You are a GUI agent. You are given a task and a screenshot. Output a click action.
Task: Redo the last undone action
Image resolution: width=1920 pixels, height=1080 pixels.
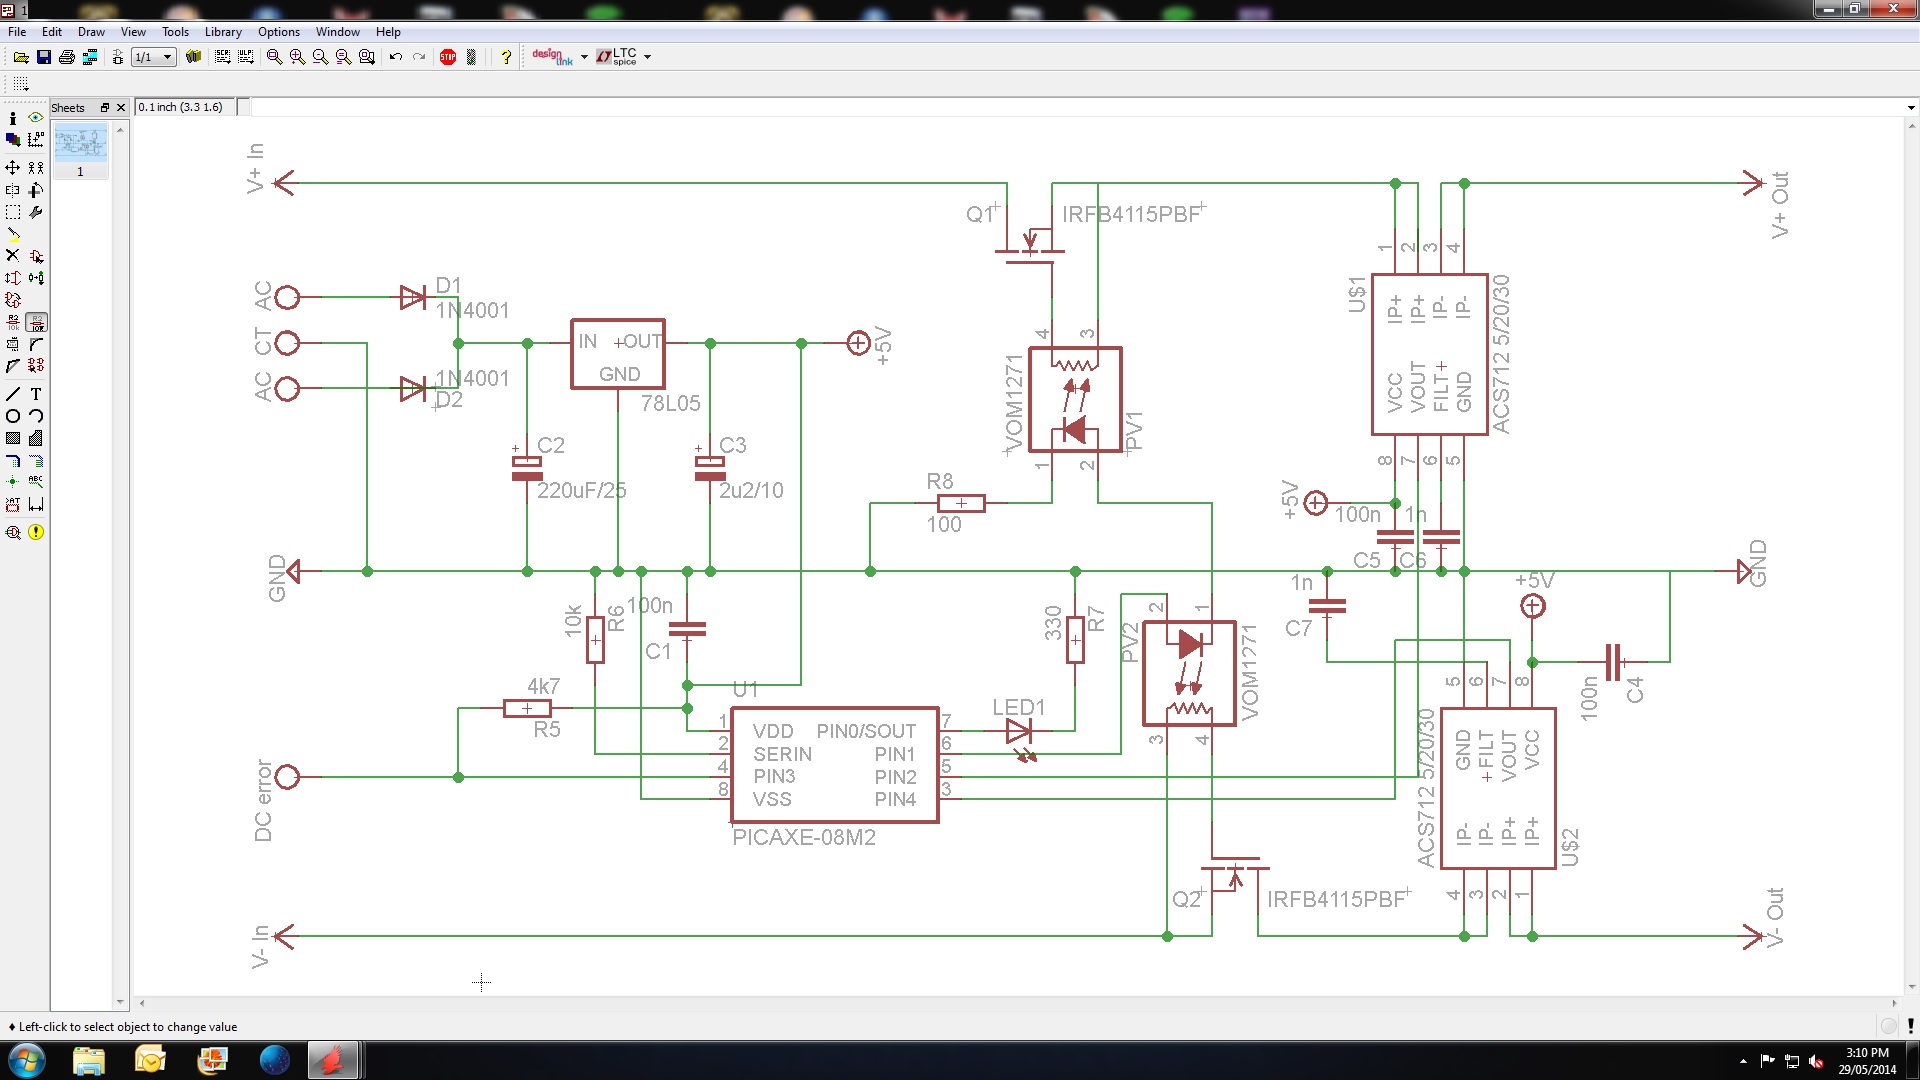point(419,57)
